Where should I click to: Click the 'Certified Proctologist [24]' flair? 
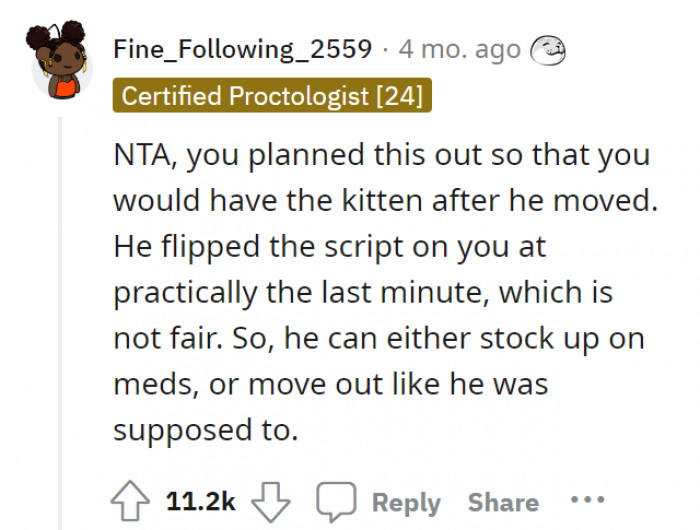(272, 96)
